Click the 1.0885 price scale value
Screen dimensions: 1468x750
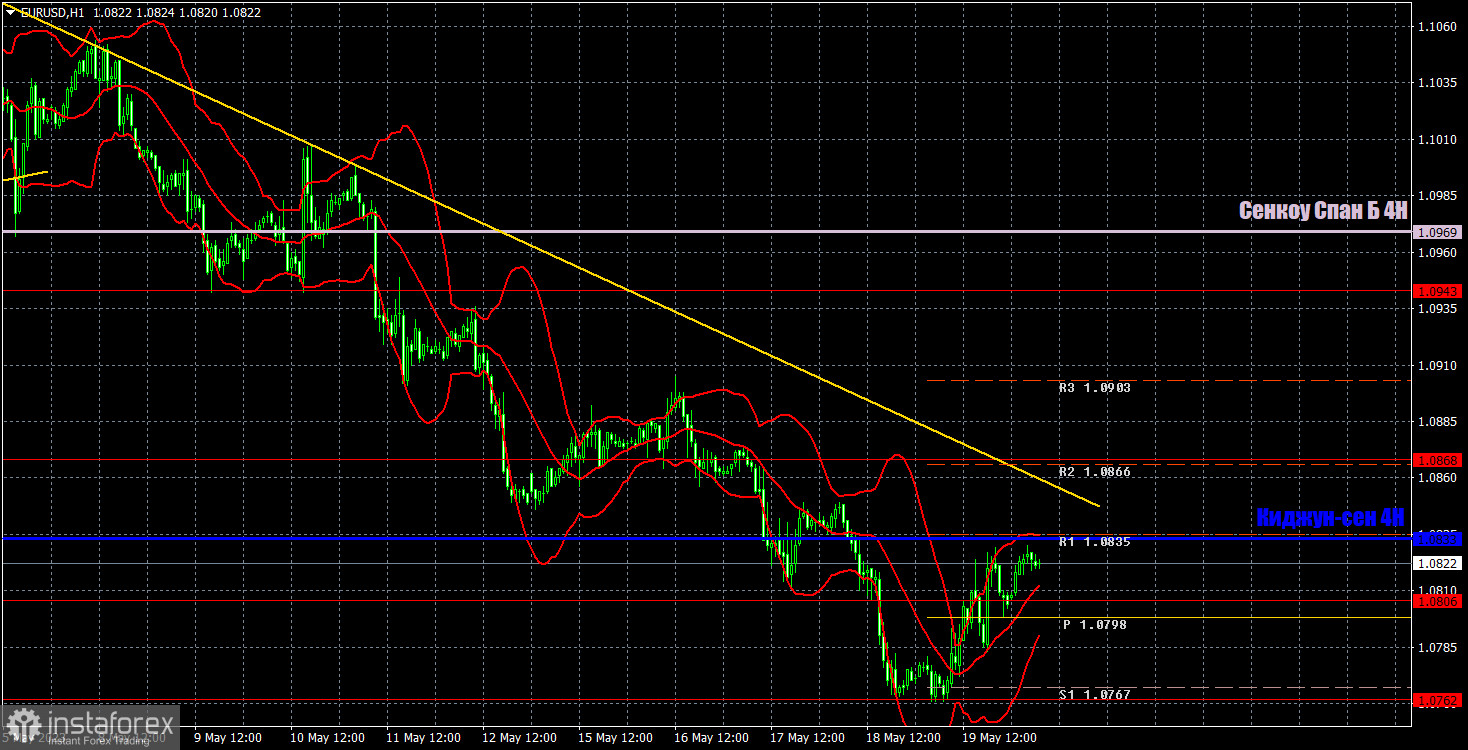click(x=1437, y=422)
